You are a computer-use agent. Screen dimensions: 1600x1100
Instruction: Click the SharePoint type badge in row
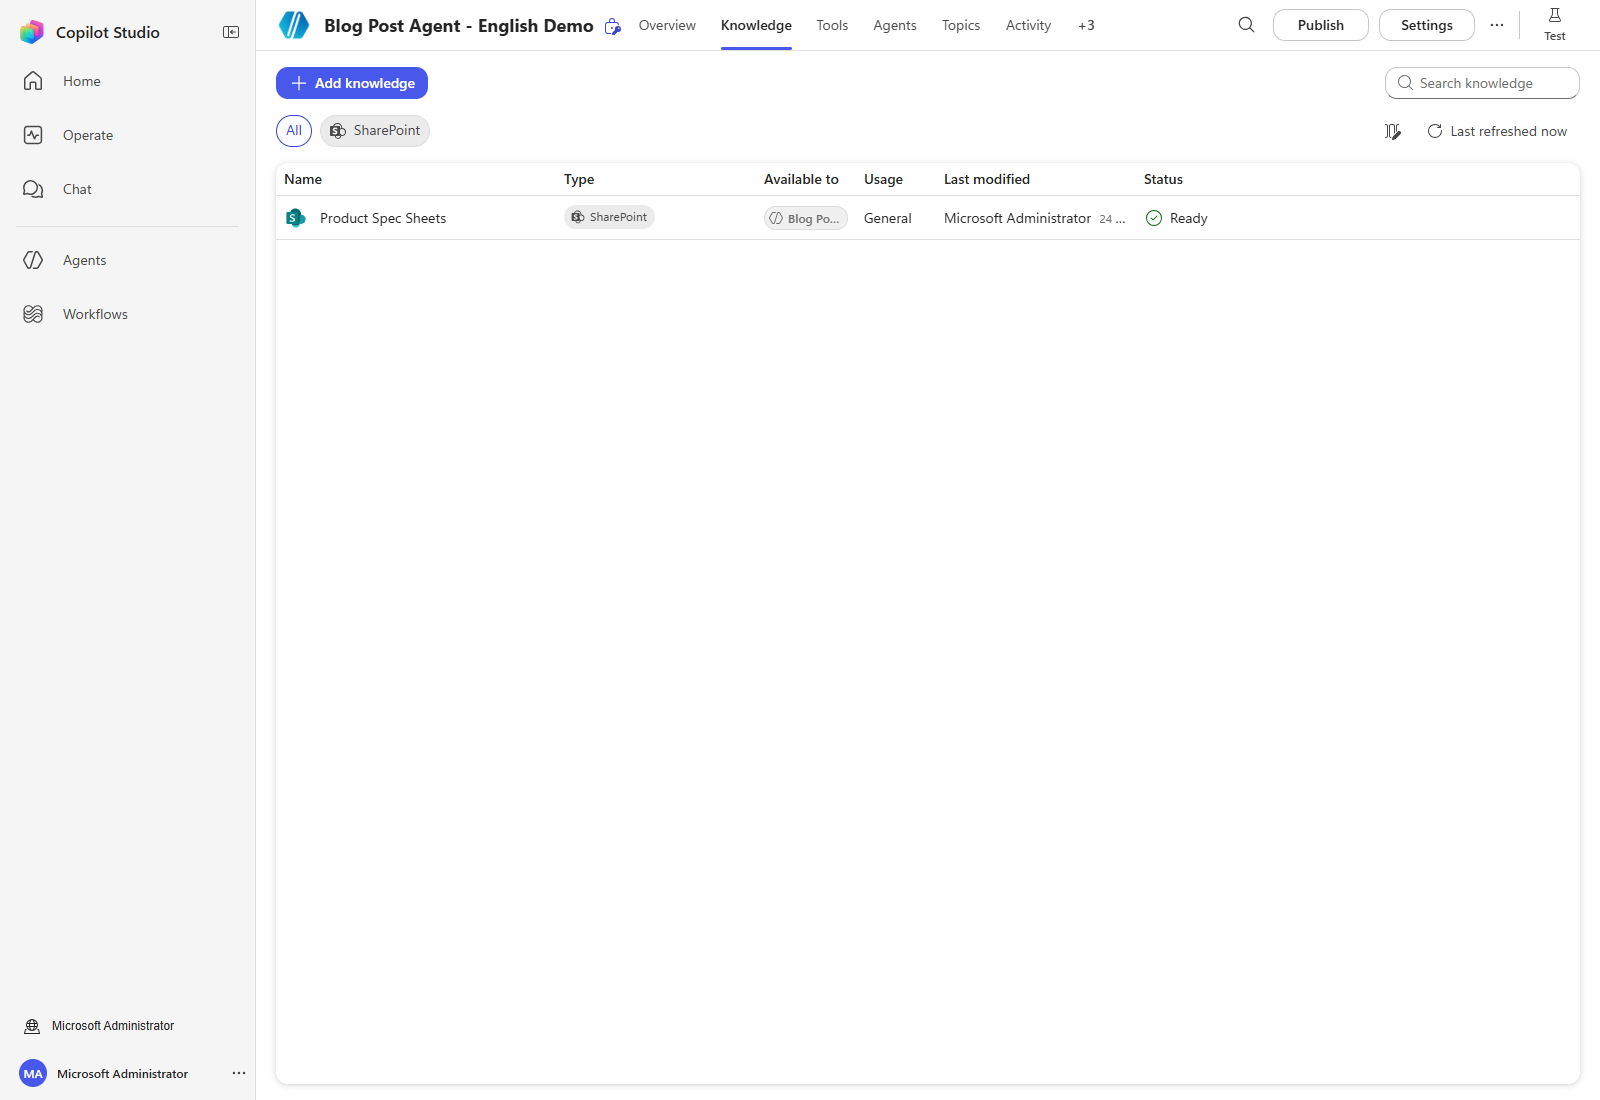click(x=609, y=217)
